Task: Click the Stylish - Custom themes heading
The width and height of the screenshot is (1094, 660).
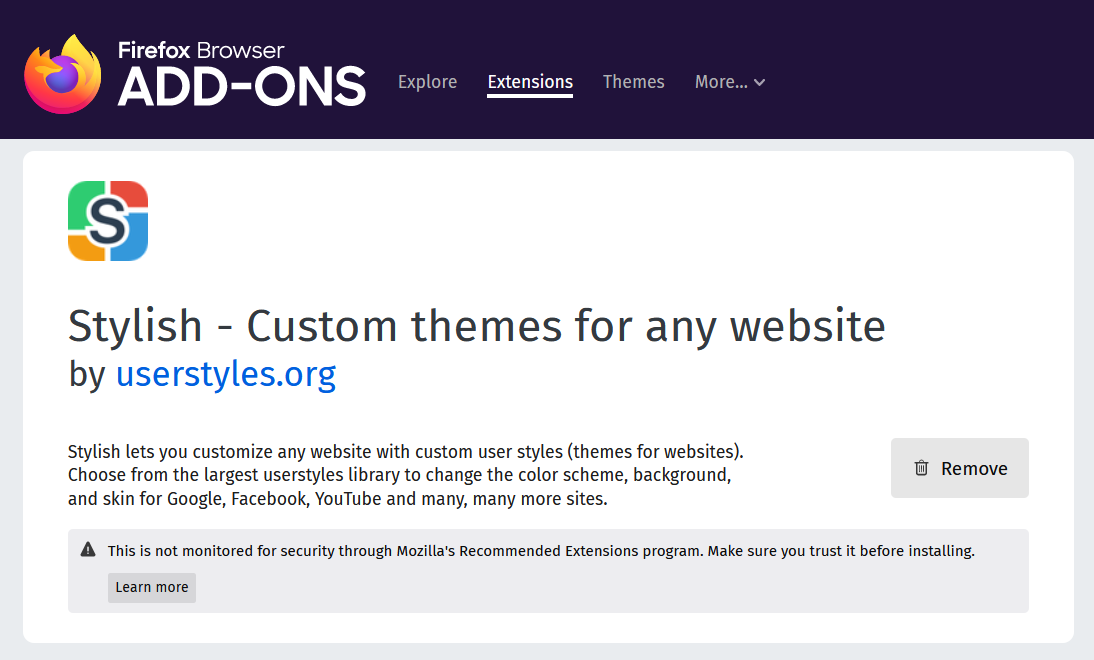Action: point(477,326)
